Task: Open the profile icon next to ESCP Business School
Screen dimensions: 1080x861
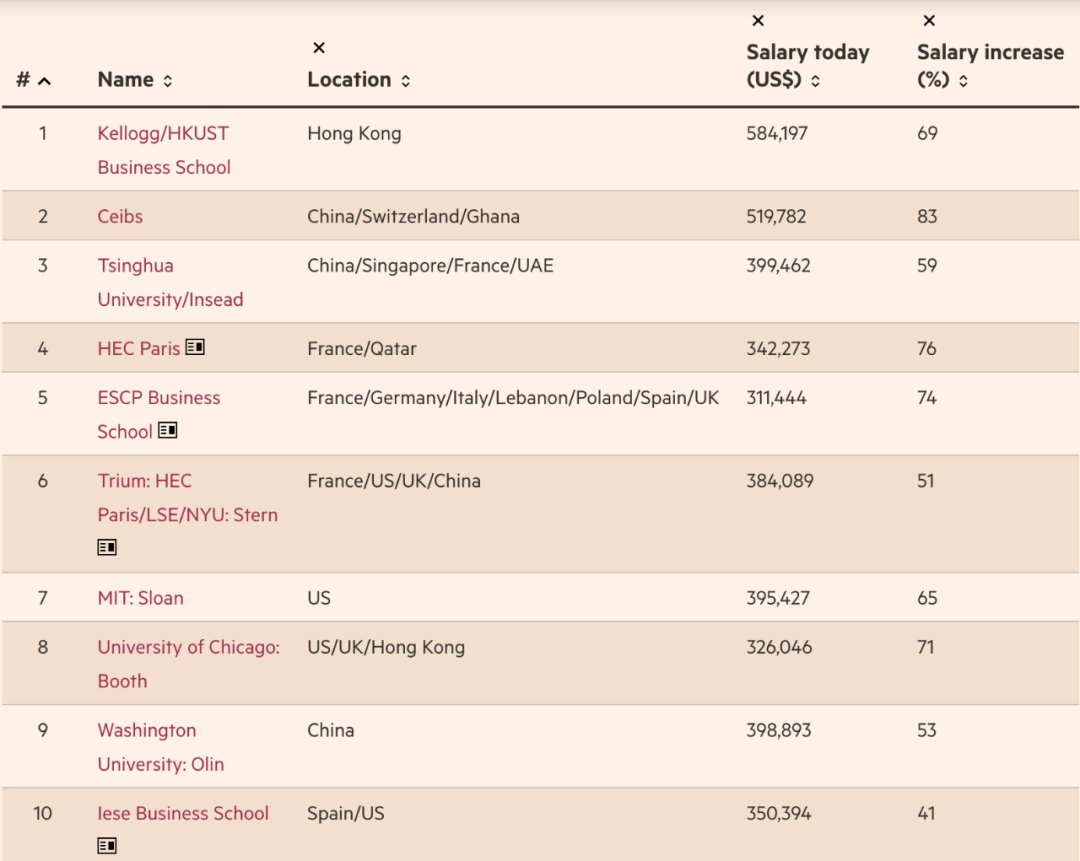Action: coord(167,430)
